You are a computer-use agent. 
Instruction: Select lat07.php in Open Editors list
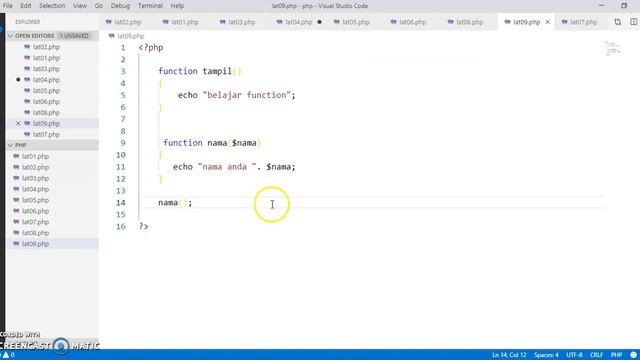[46, 134]
